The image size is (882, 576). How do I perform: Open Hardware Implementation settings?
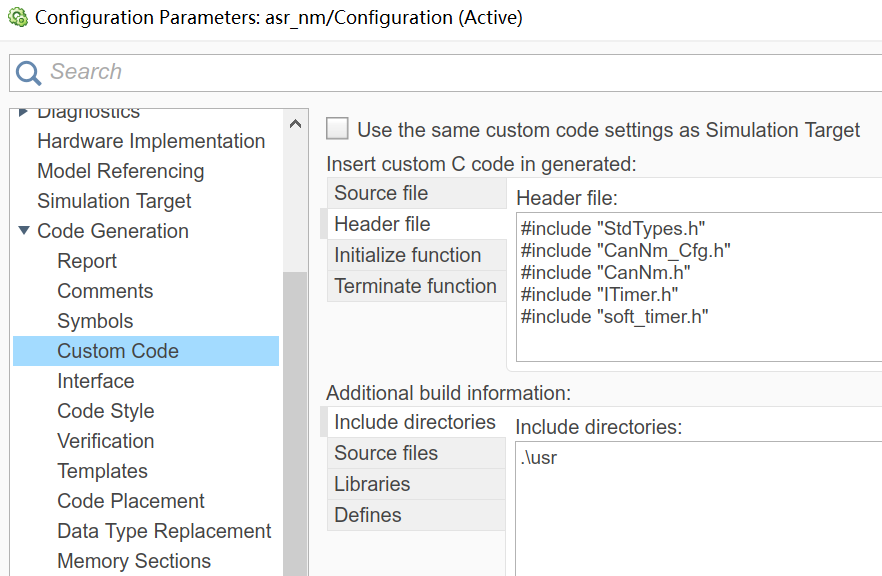pos(151,141)
